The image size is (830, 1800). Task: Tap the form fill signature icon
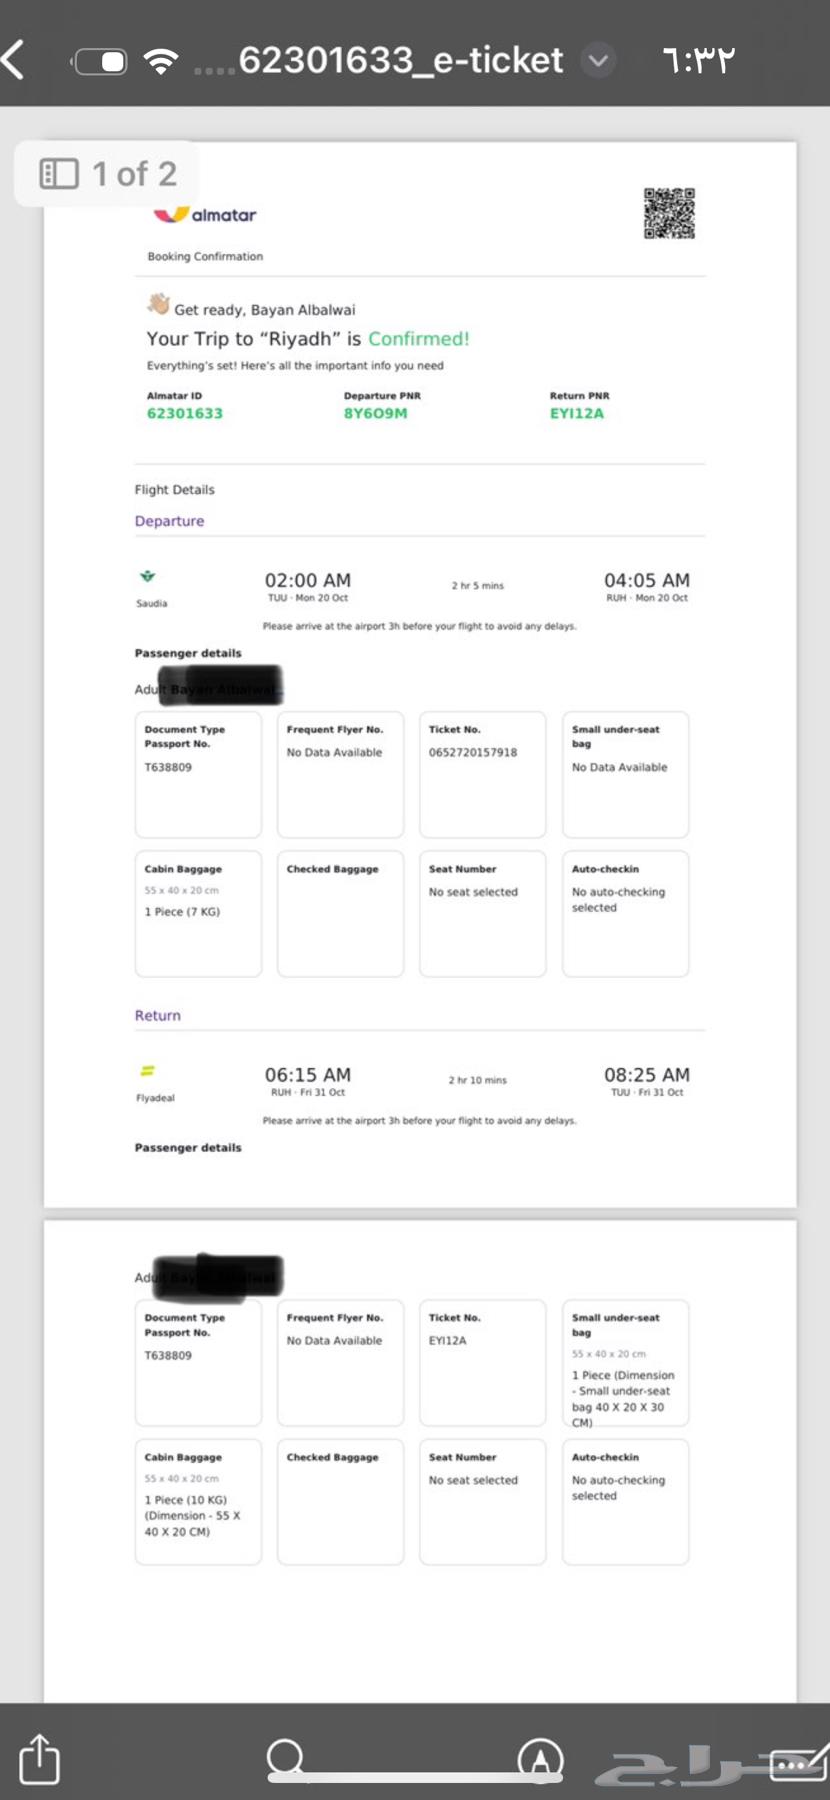click(x=798, y=1762)
